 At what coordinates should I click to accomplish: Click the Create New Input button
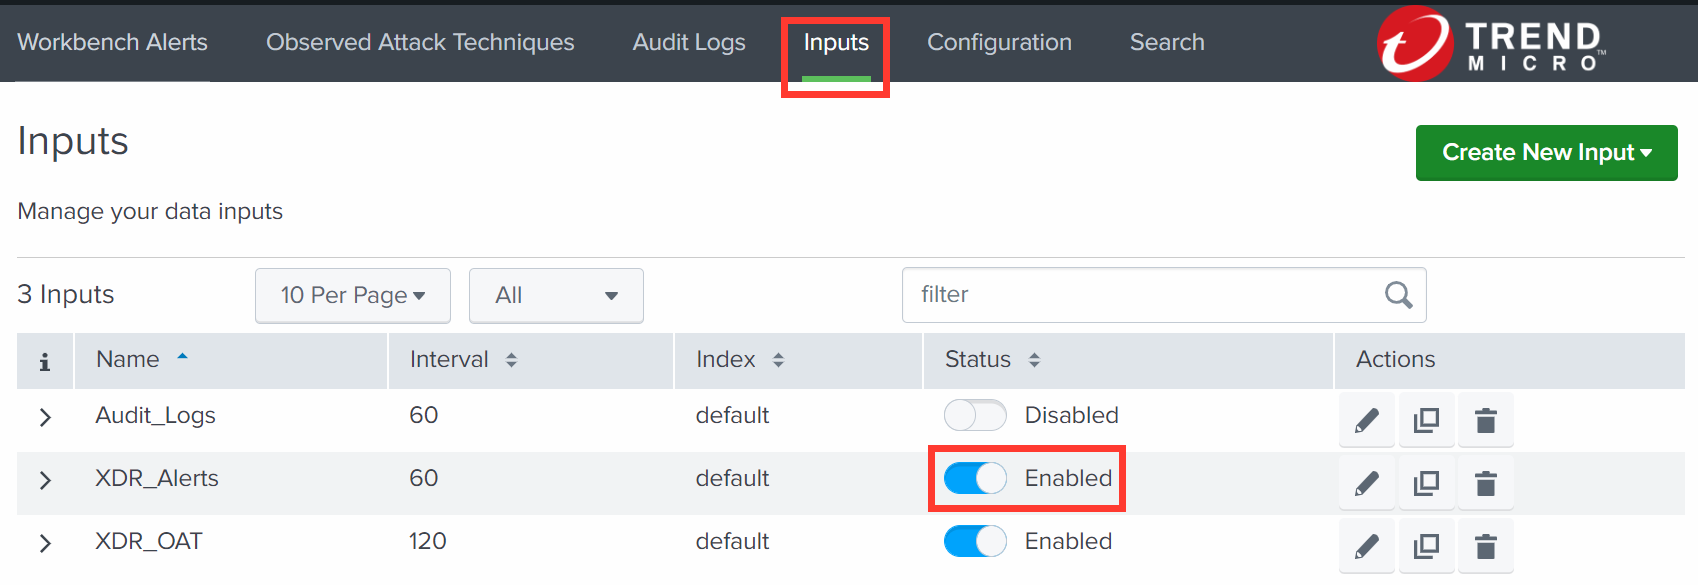point(1546,153)
